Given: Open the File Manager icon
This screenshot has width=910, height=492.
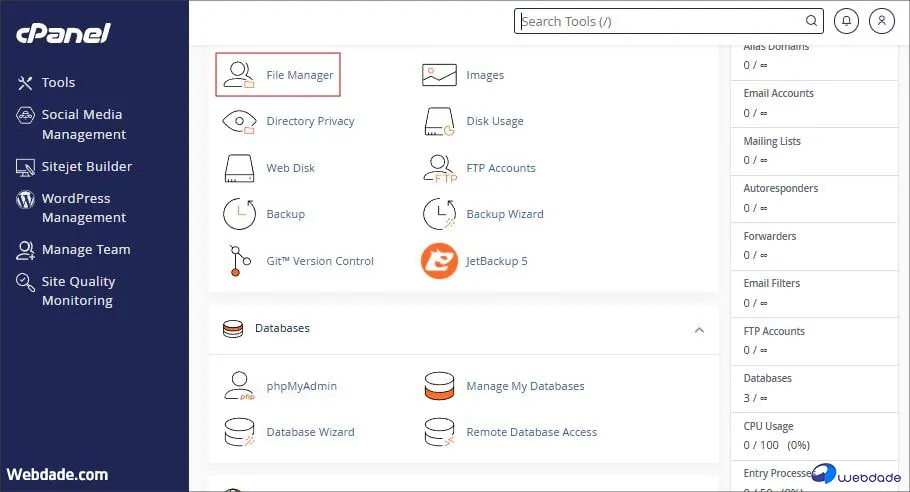Looking at the screenshot, I should coord(240,75).
